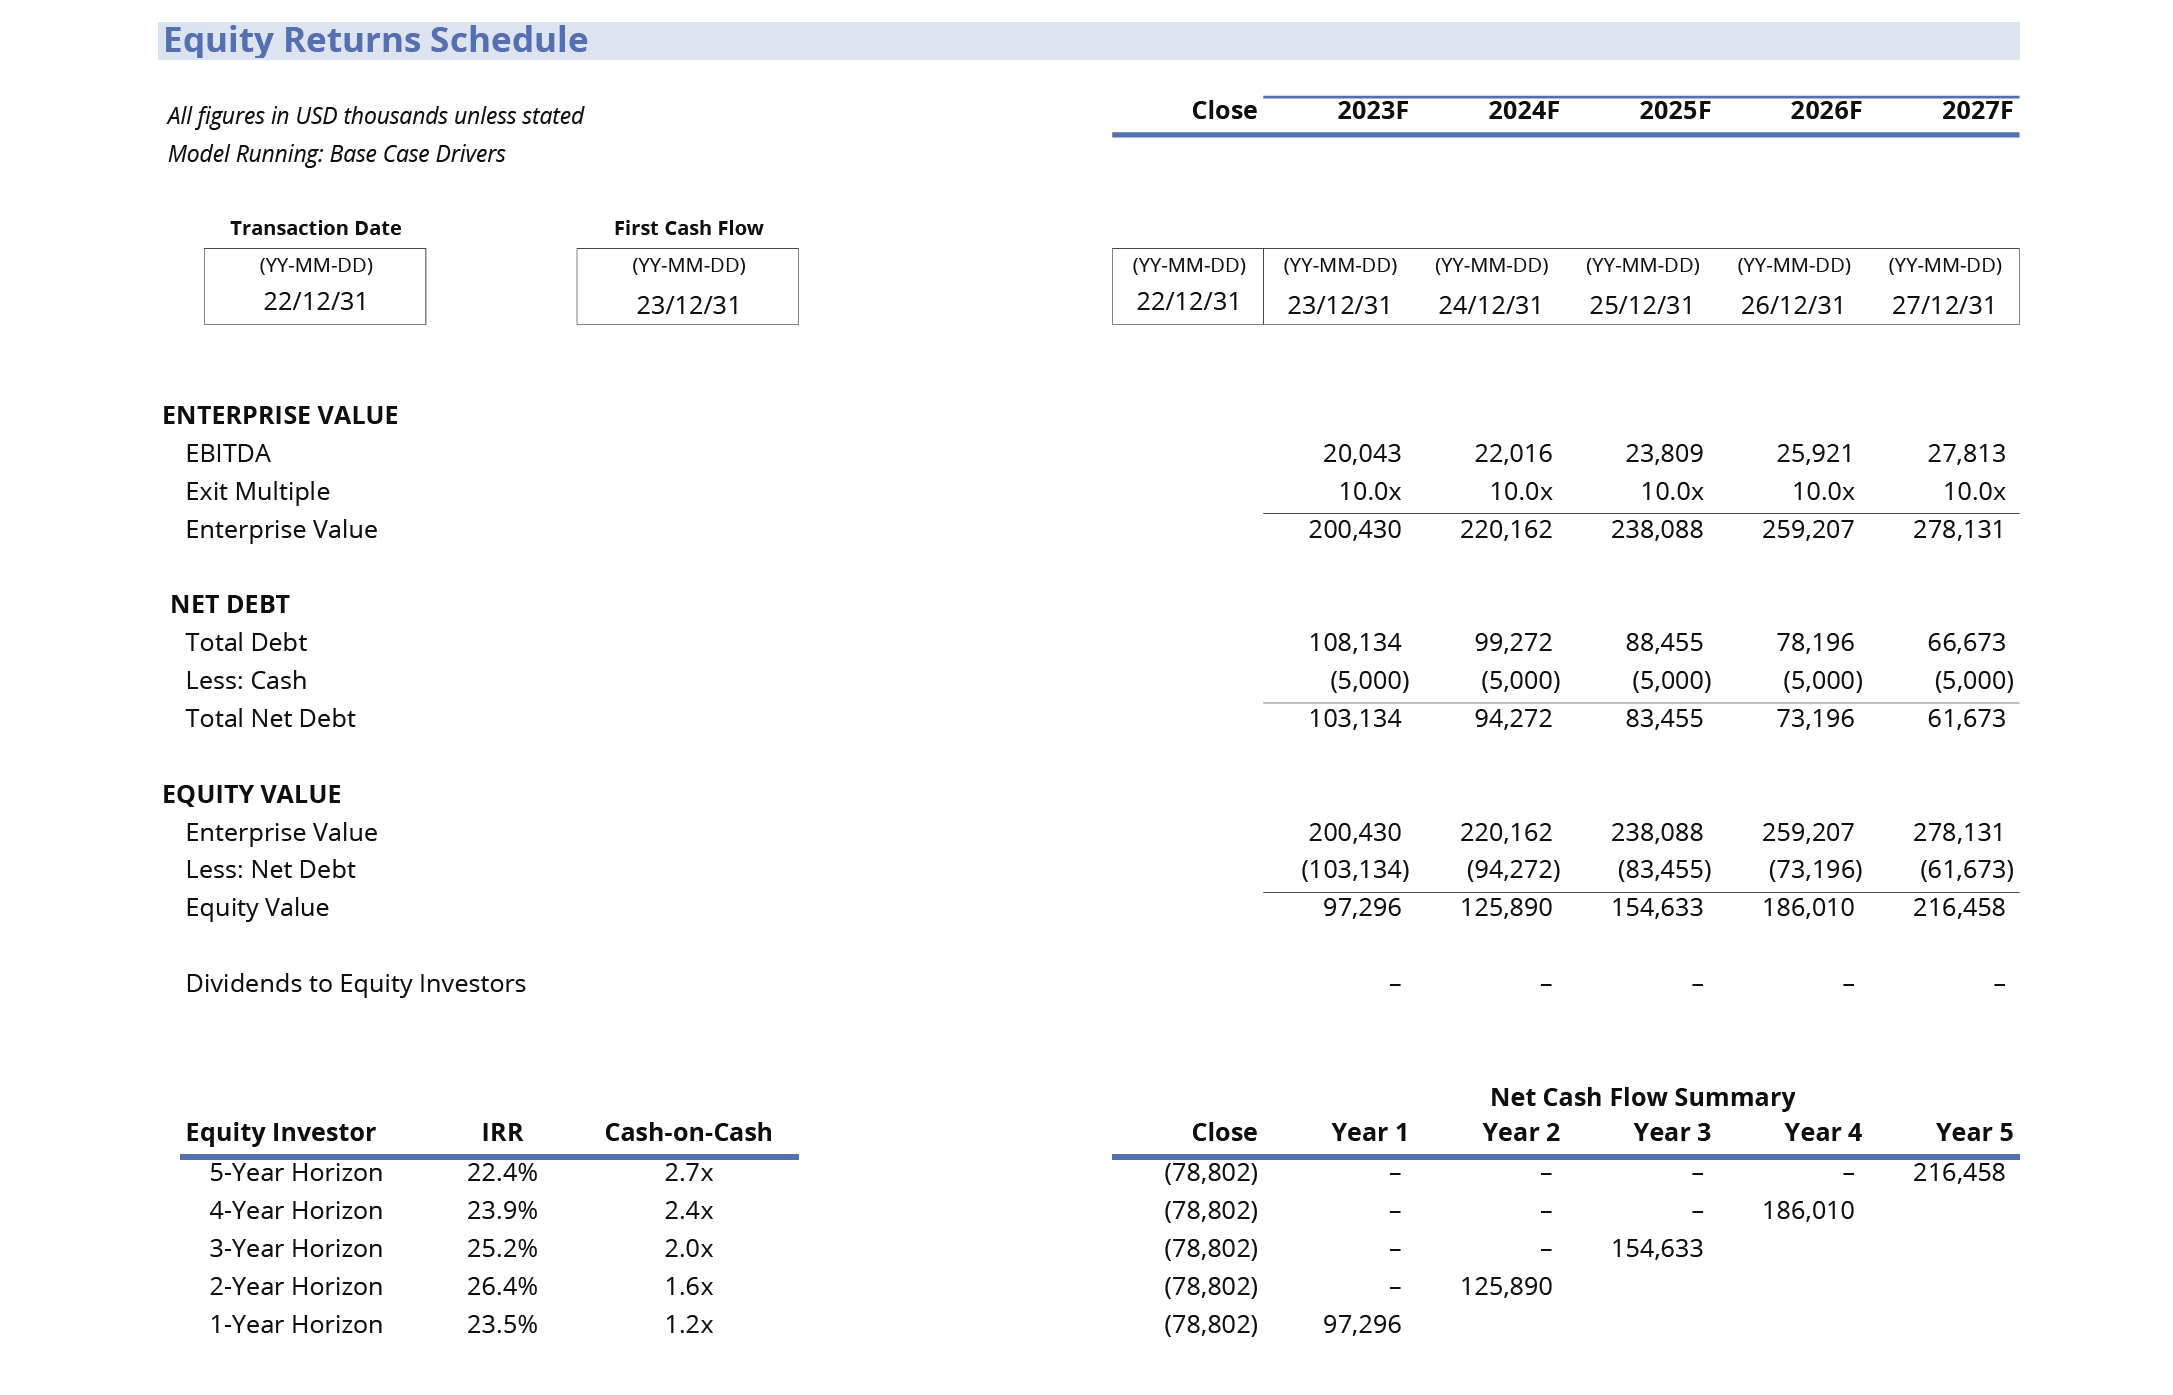
Task: Select the 3-Year Horizon cash-on-cash 2.0x
Action: [688, 1248]
